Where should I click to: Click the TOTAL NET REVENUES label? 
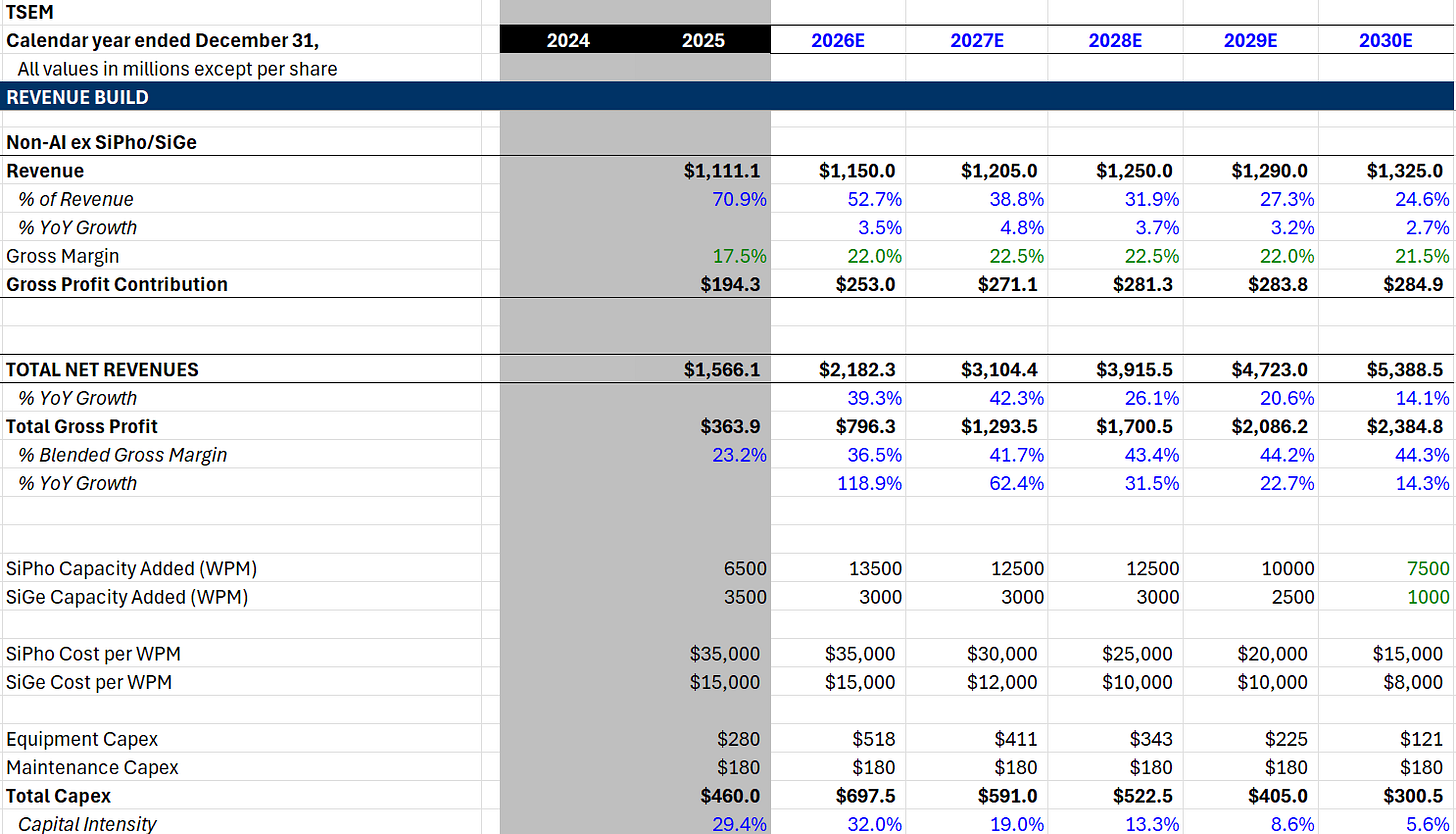coord(102,369)
